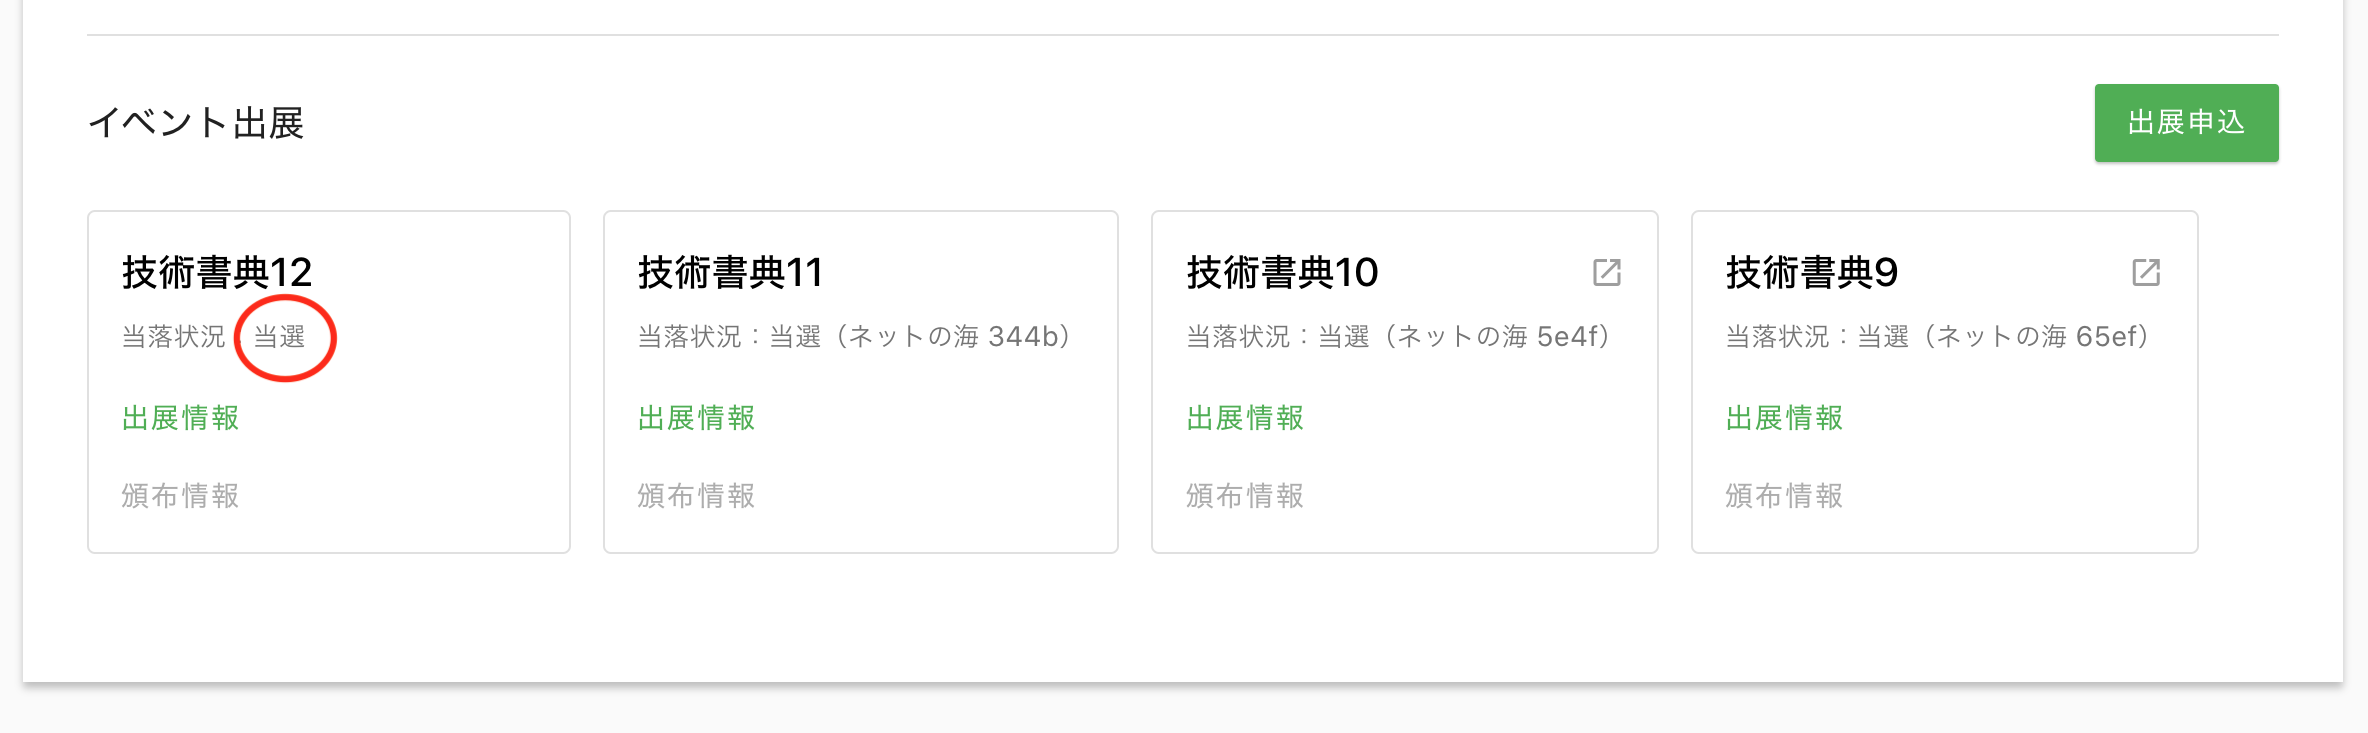Image resolution: width=2368 pixels, height=733 pixels.
Task: Open 出展情報 link in 技術書典9 card
Action: (x=1785, y=418)
